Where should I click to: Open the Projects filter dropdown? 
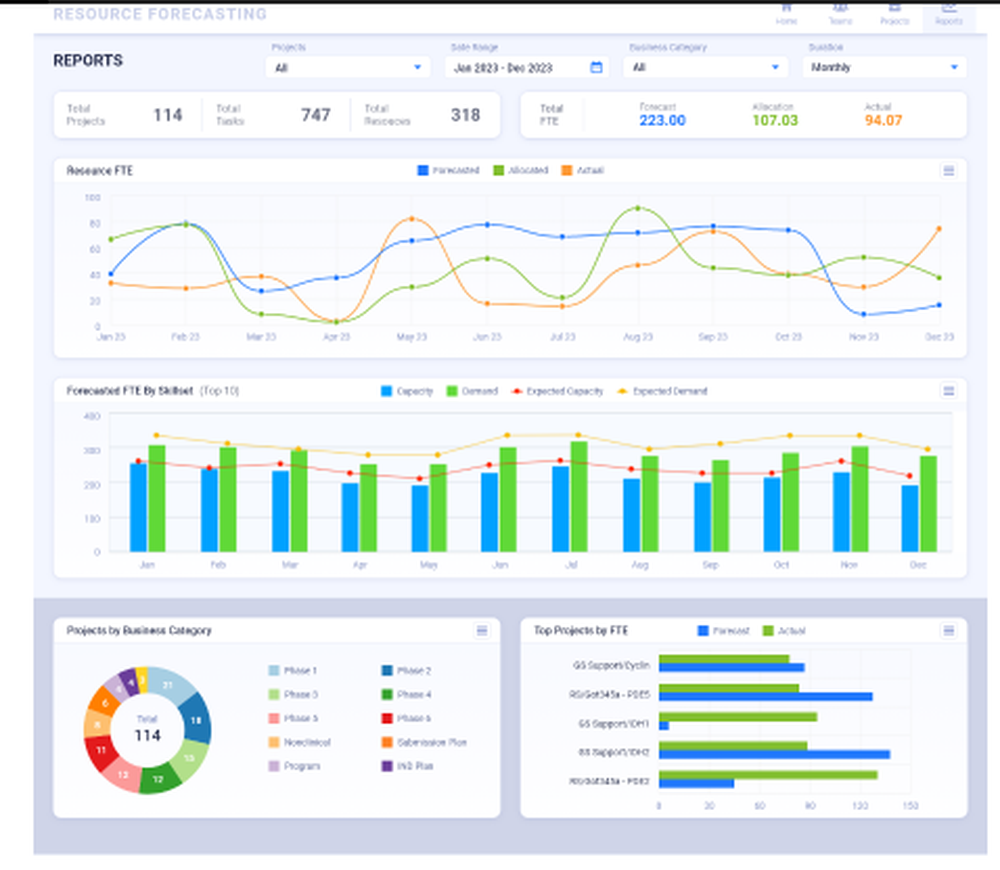[x=348, y=67]
